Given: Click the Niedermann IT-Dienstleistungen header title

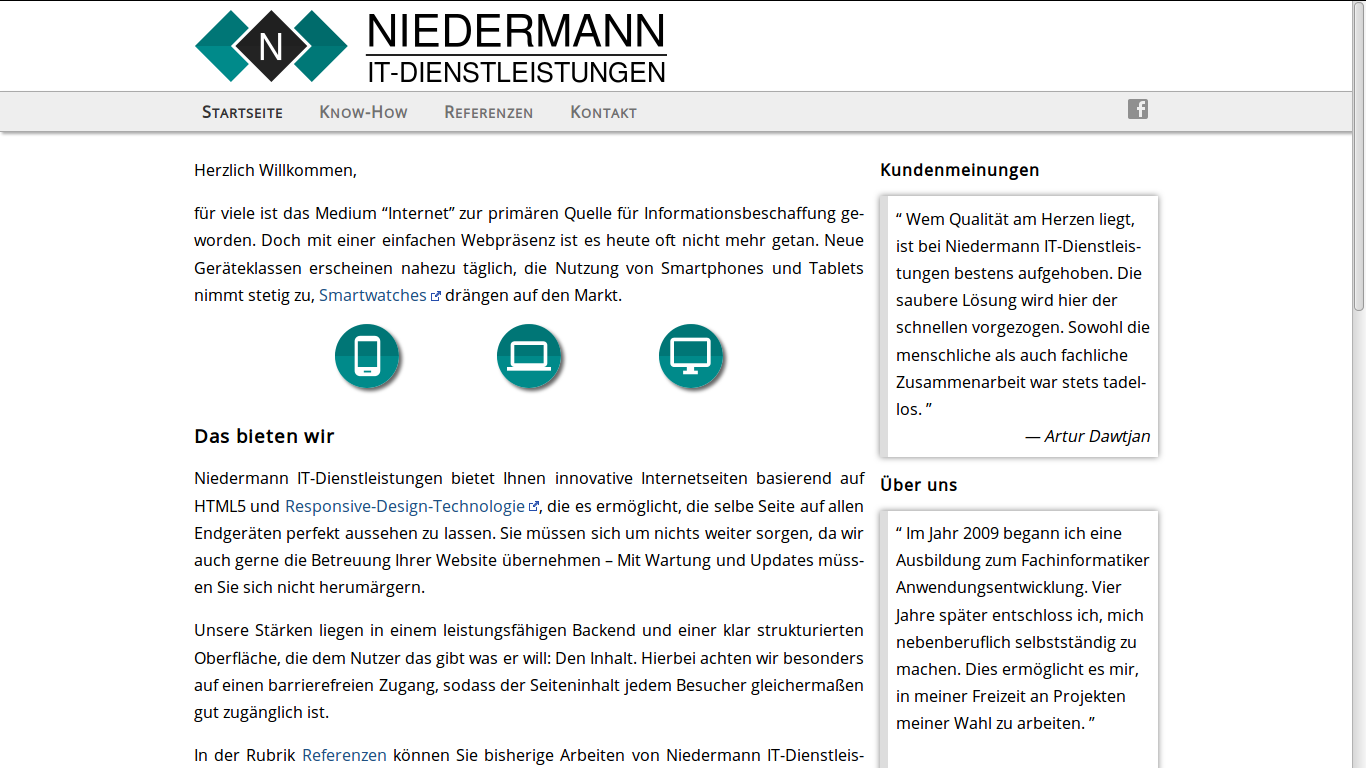Looking at the screenshot, I should click(516, 47).
